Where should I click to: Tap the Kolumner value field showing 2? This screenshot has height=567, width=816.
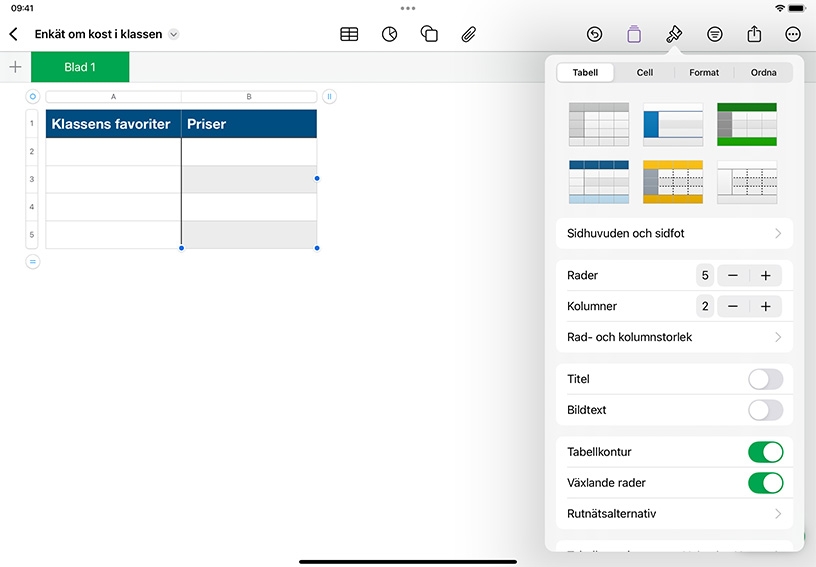(x=705, y=306)
